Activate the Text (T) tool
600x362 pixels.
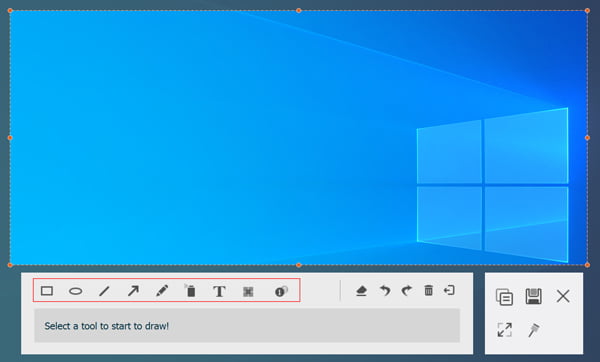(219, 291)
